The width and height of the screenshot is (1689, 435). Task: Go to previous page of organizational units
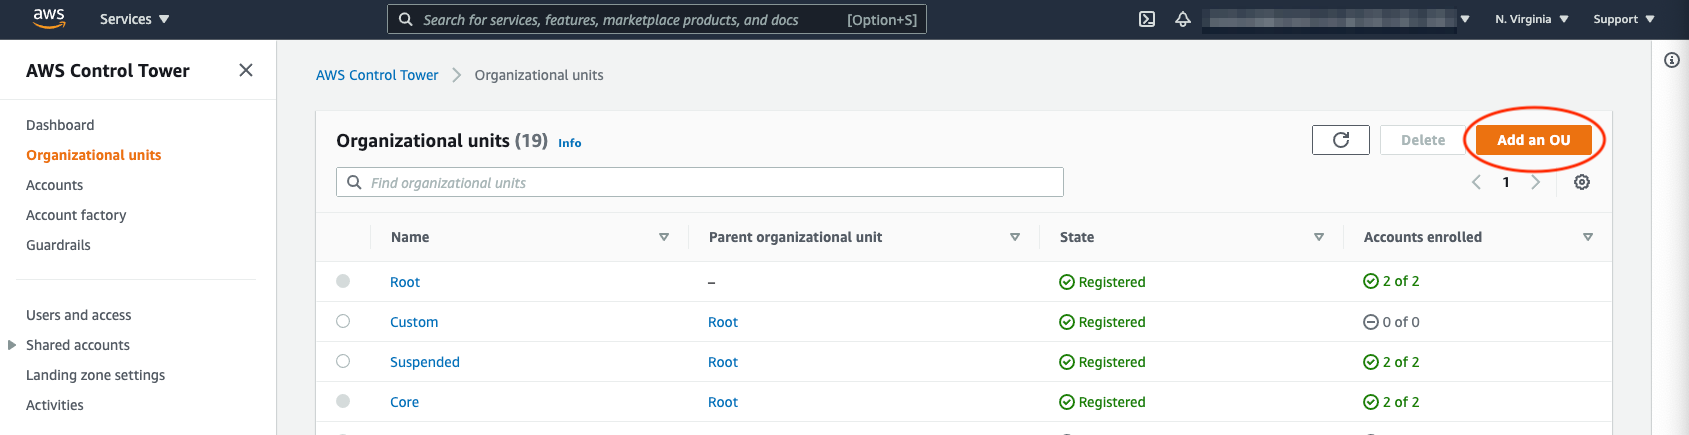tap(1476, 182)
